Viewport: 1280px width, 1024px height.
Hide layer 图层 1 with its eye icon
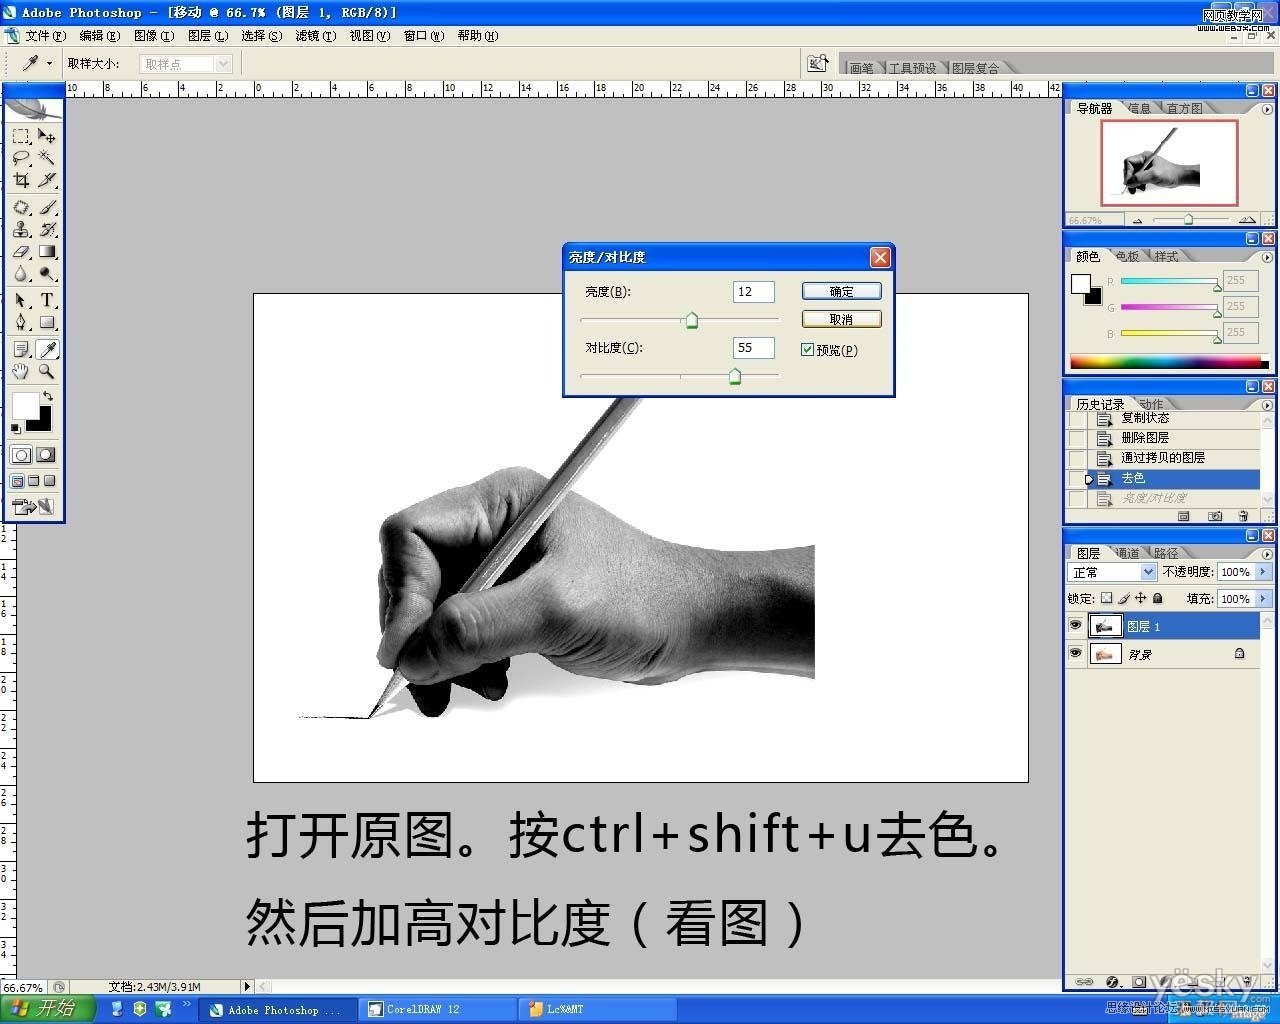coord(1075,626)
